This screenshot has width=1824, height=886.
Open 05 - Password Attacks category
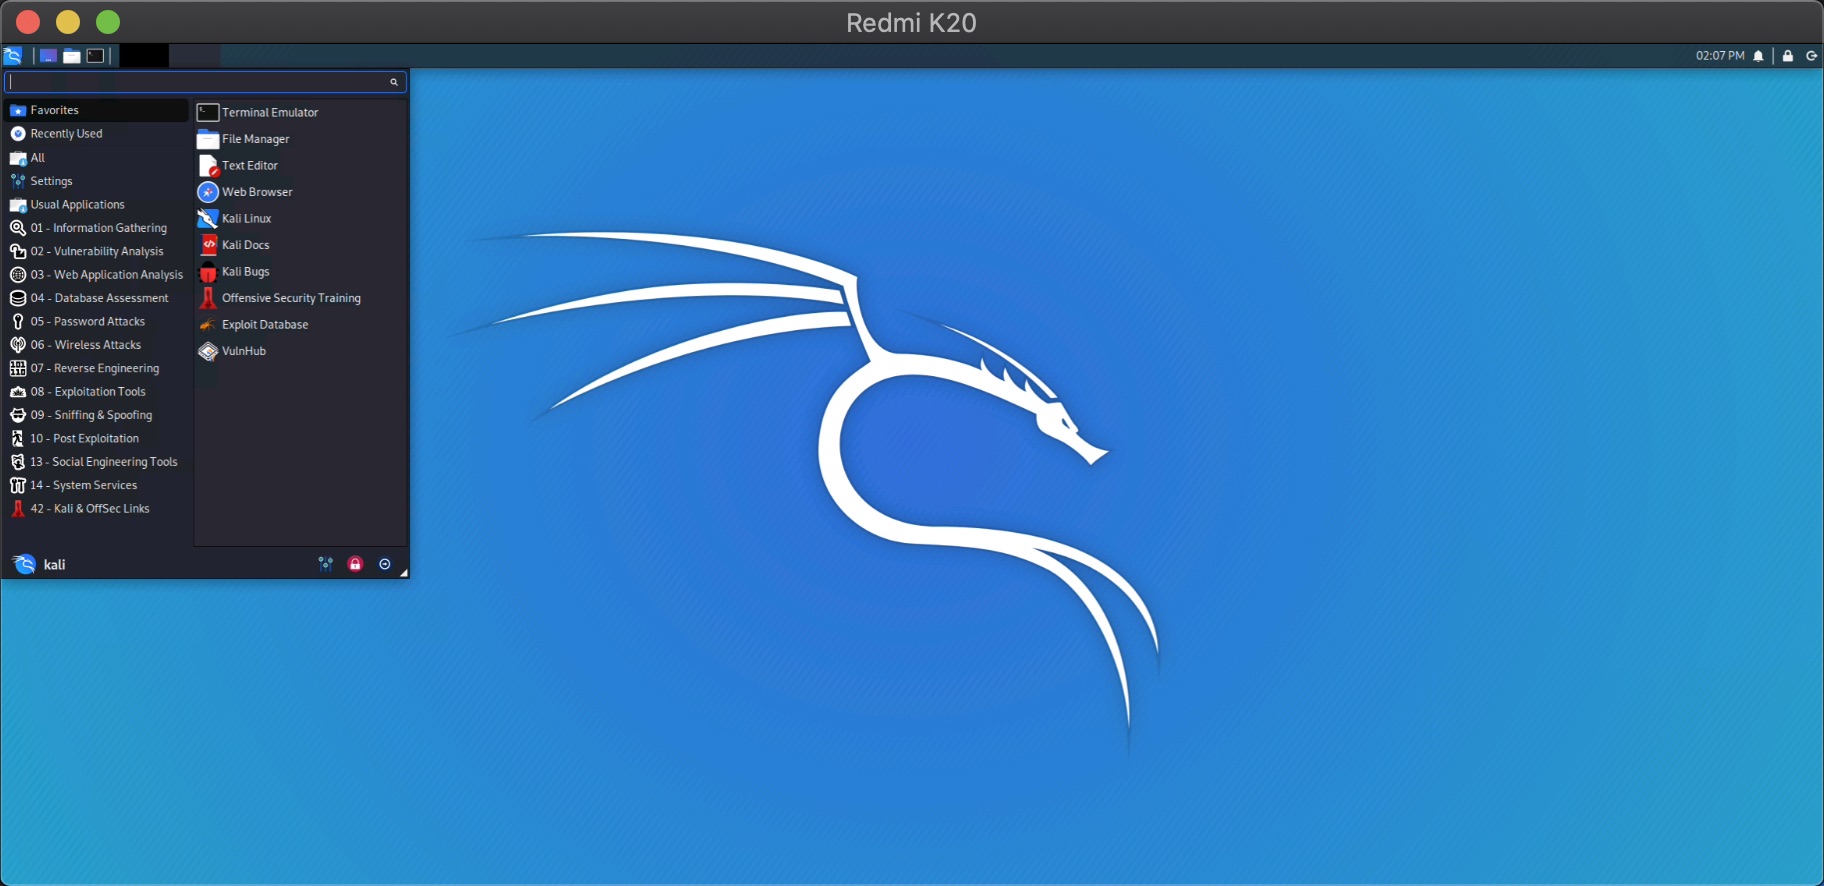click(97, 322)
